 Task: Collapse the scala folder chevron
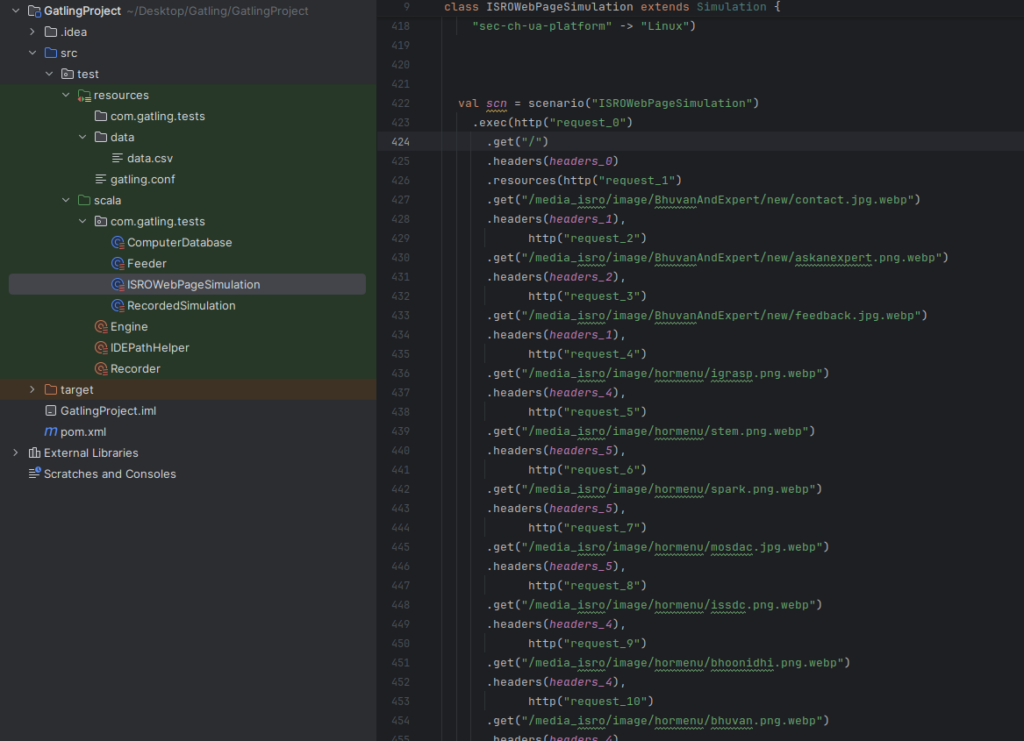coord(66,200)
